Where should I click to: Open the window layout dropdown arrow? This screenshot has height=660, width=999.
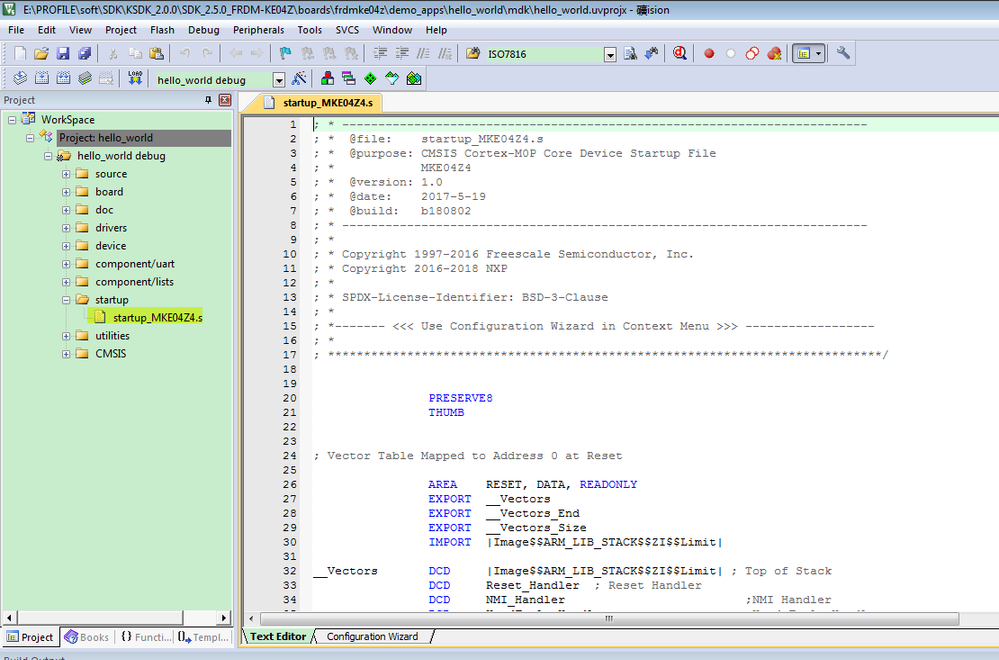tap(819, 54)
